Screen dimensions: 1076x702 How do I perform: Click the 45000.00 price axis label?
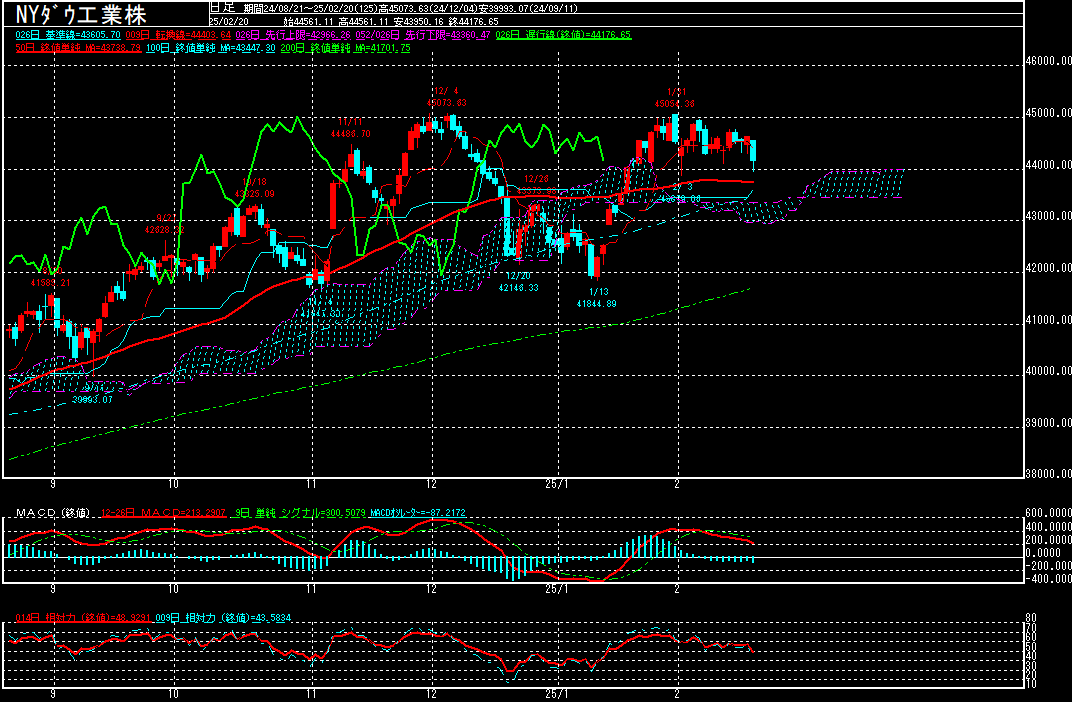click(x=1049, y=113)
